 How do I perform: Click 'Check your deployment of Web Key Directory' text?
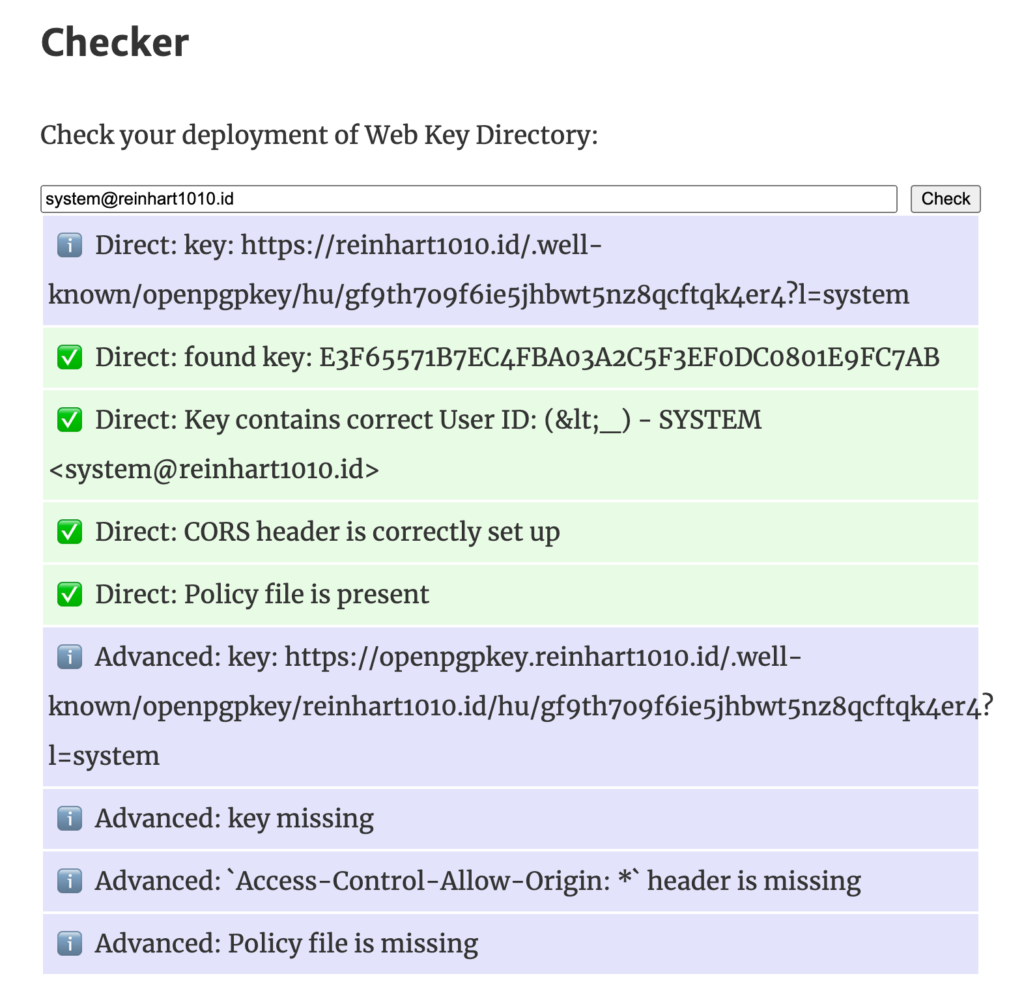(x=319, y=135)
